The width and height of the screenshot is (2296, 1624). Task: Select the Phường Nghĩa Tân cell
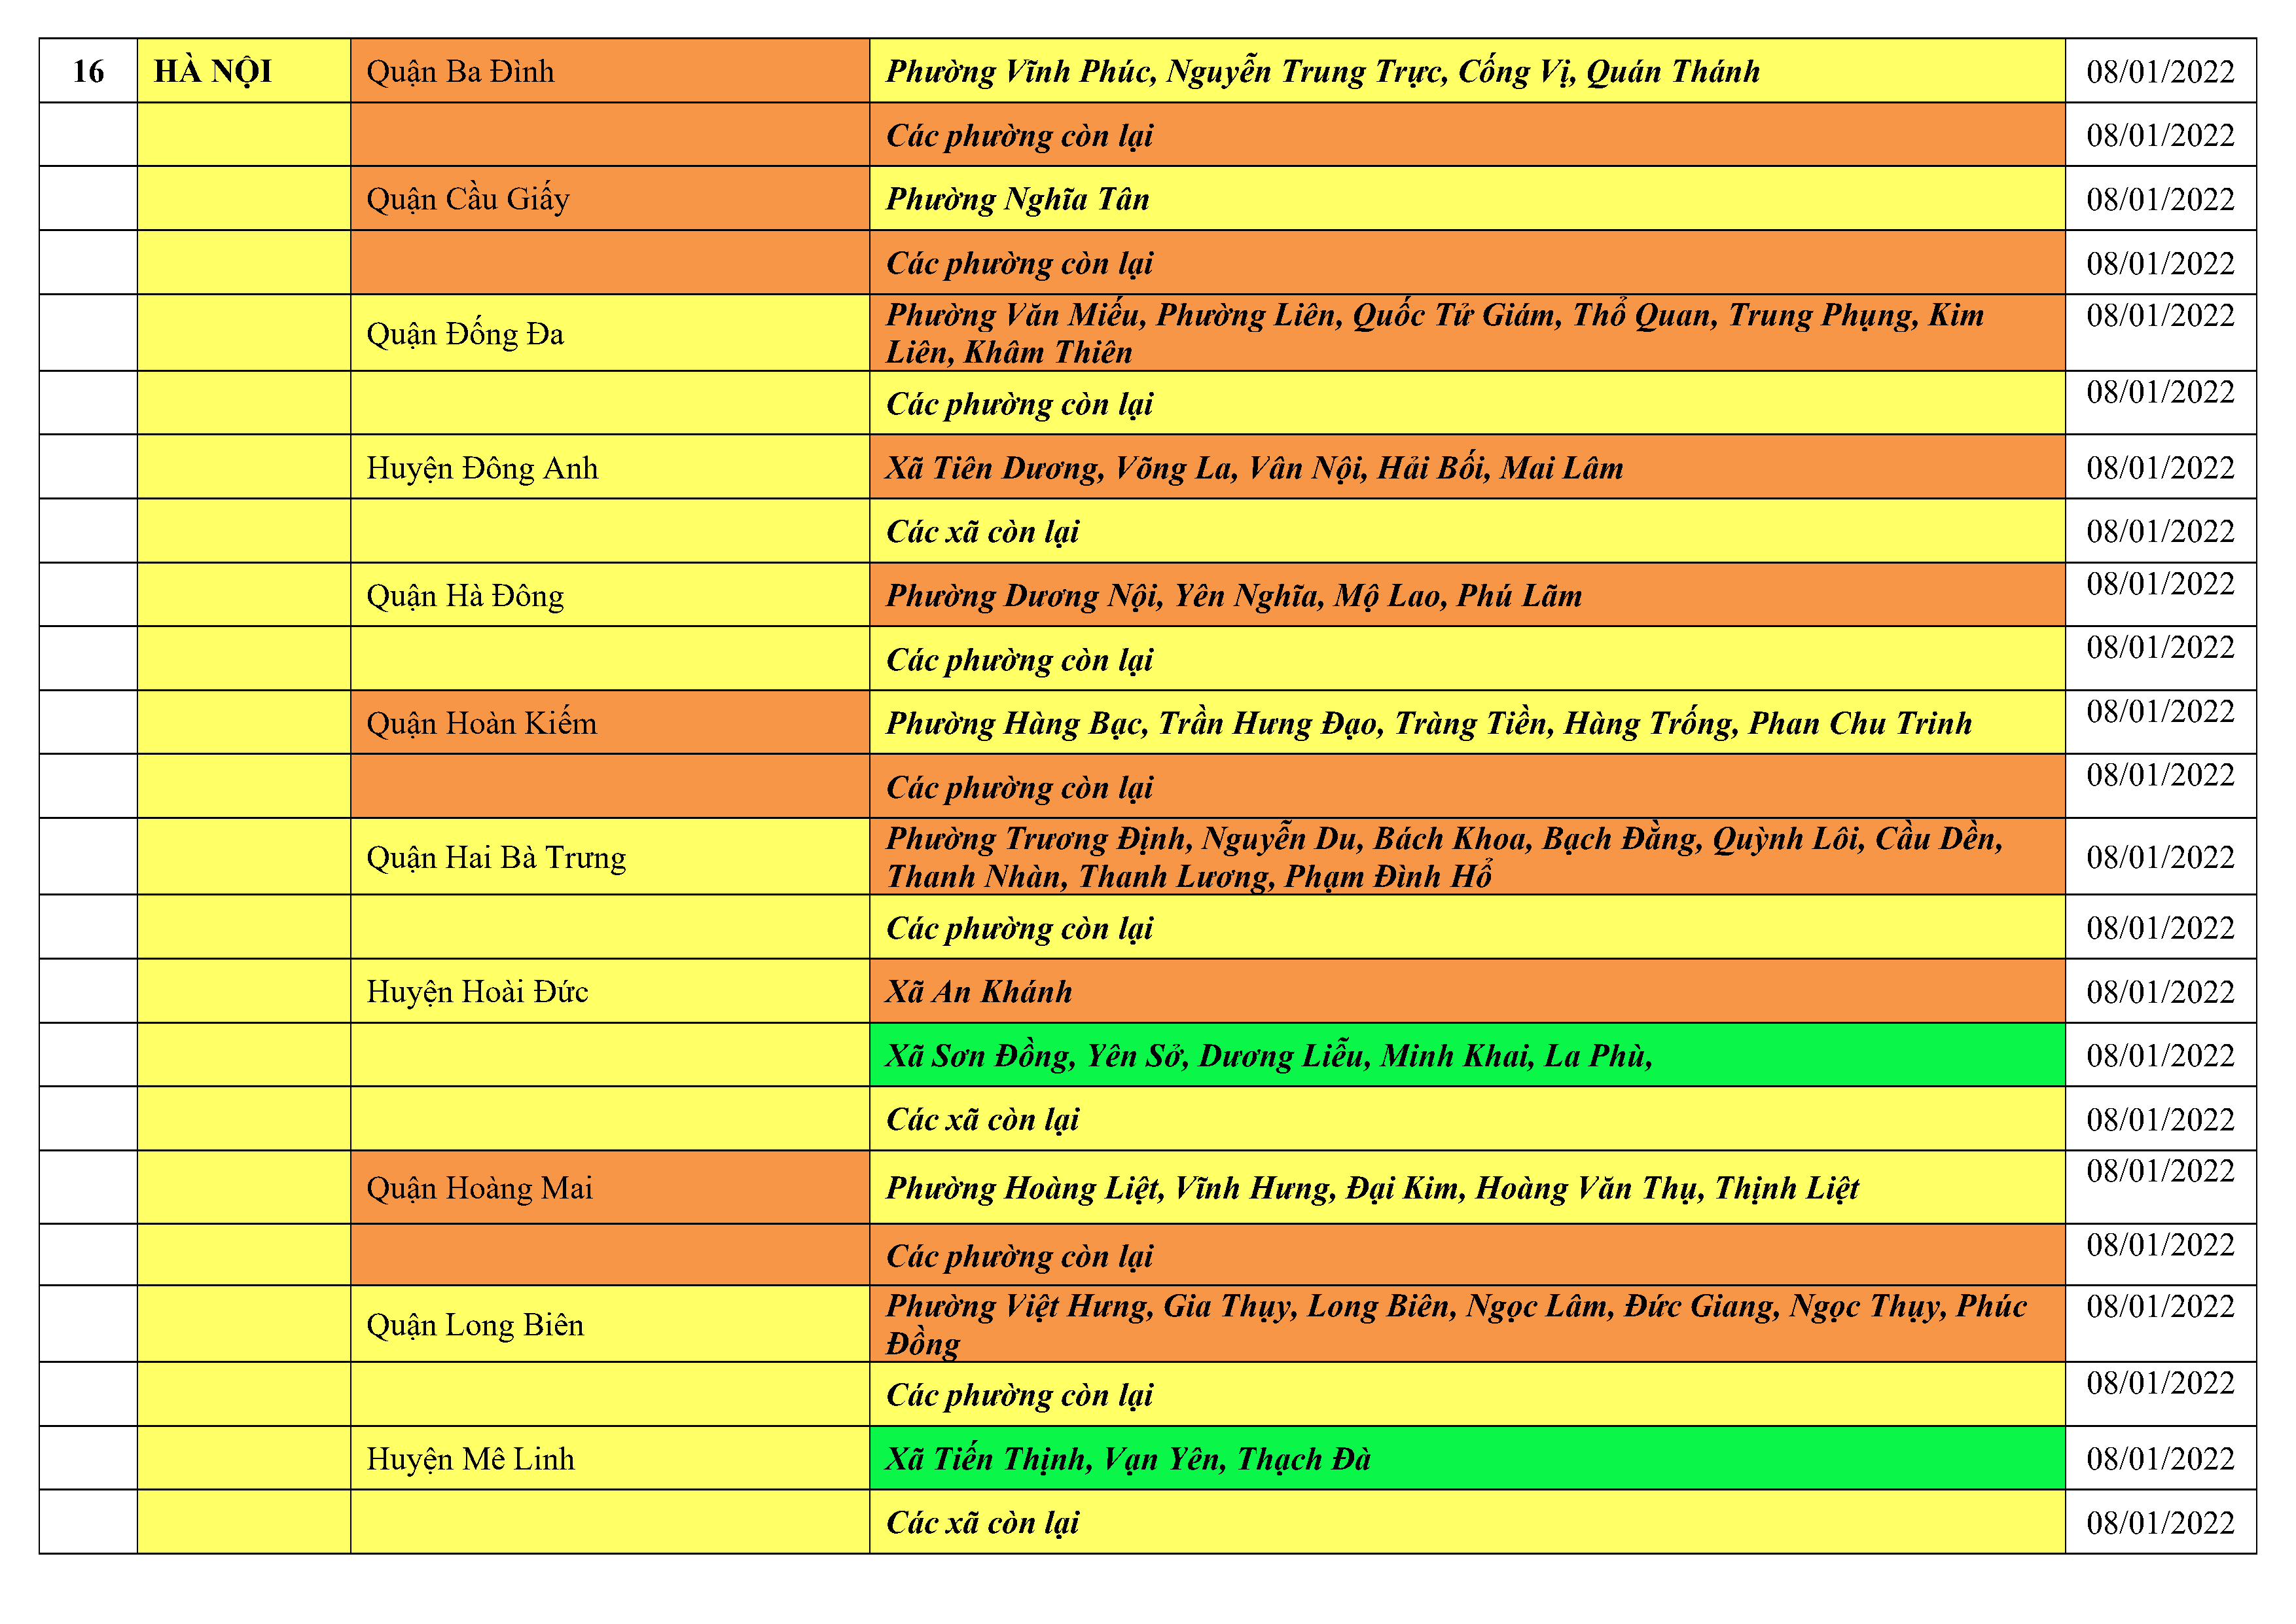1017,199
